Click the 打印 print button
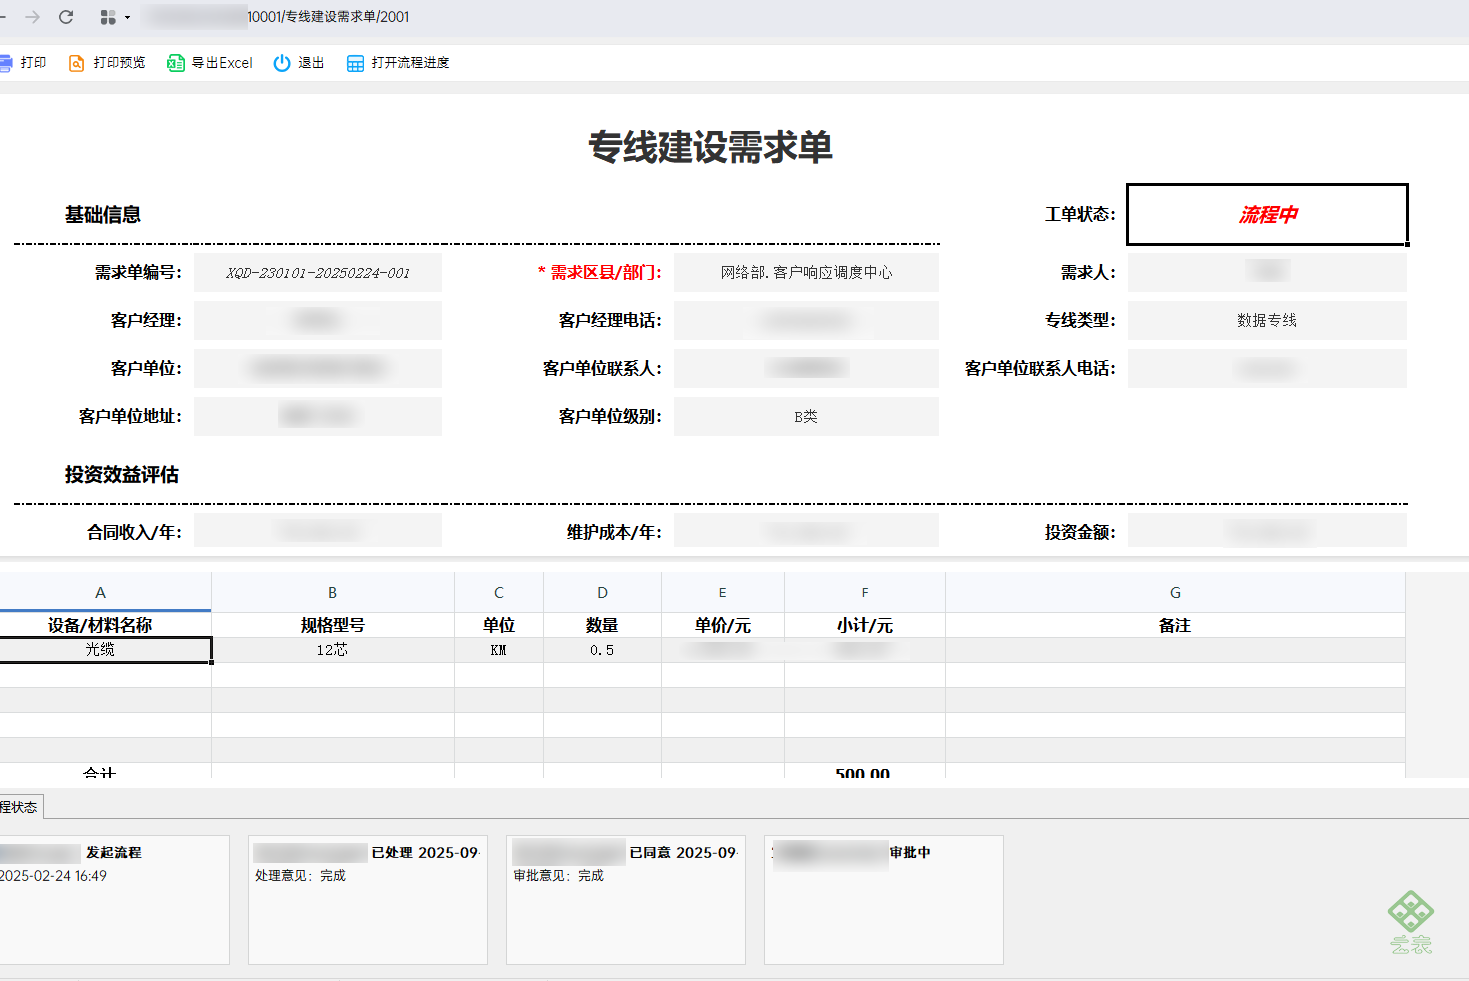 [24, 63]
